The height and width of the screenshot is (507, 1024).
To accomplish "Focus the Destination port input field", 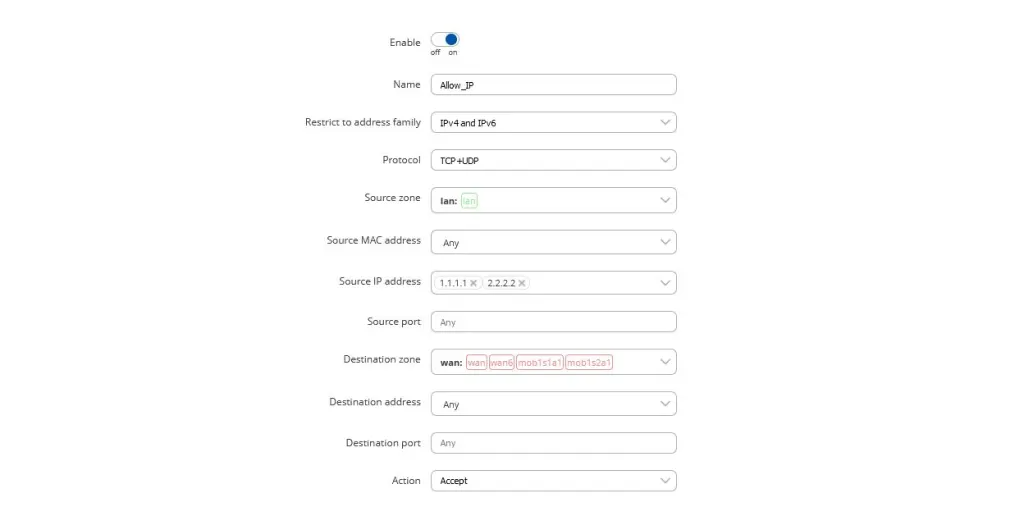I will pos(553,443).
